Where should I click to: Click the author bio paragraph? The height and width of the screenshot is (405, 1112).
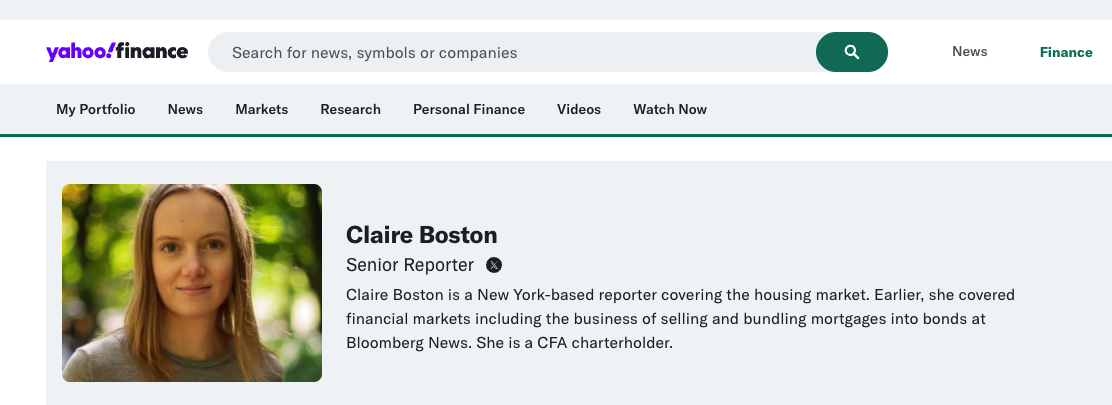click(680, 319)
